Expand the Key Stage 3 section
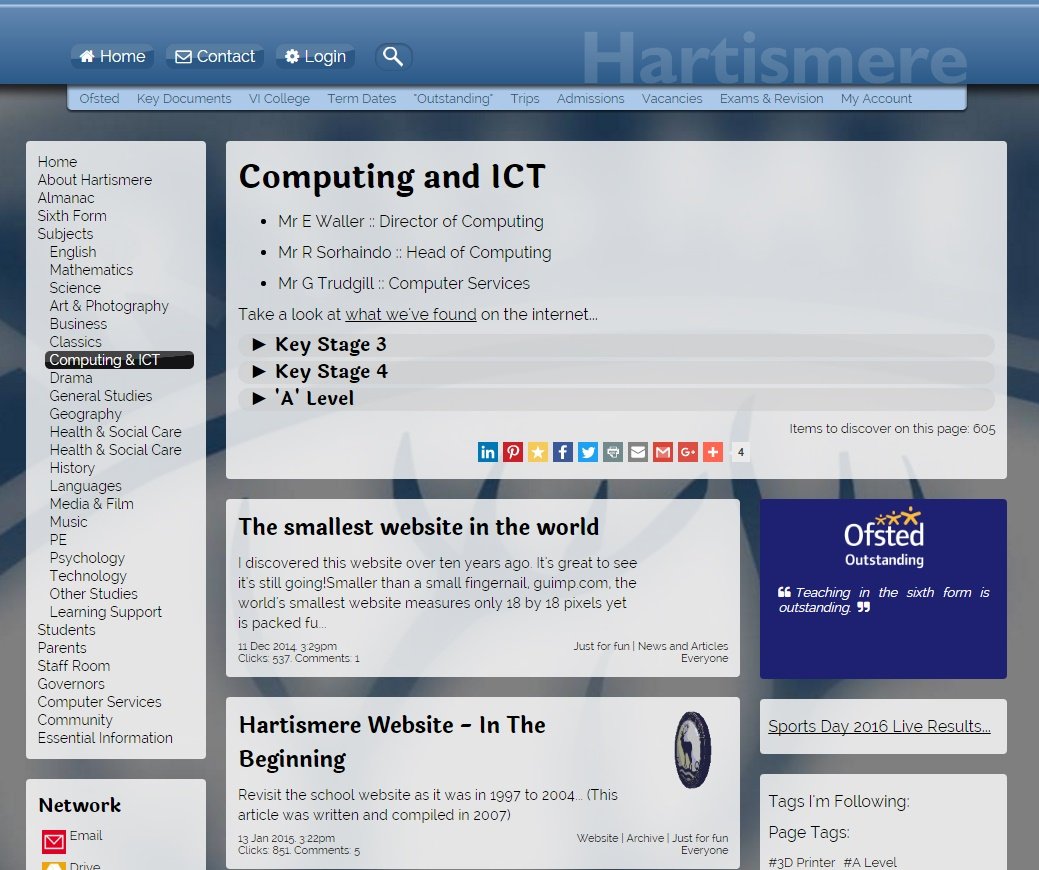This screenshot has width=1039, height=870. coord(330,345)
